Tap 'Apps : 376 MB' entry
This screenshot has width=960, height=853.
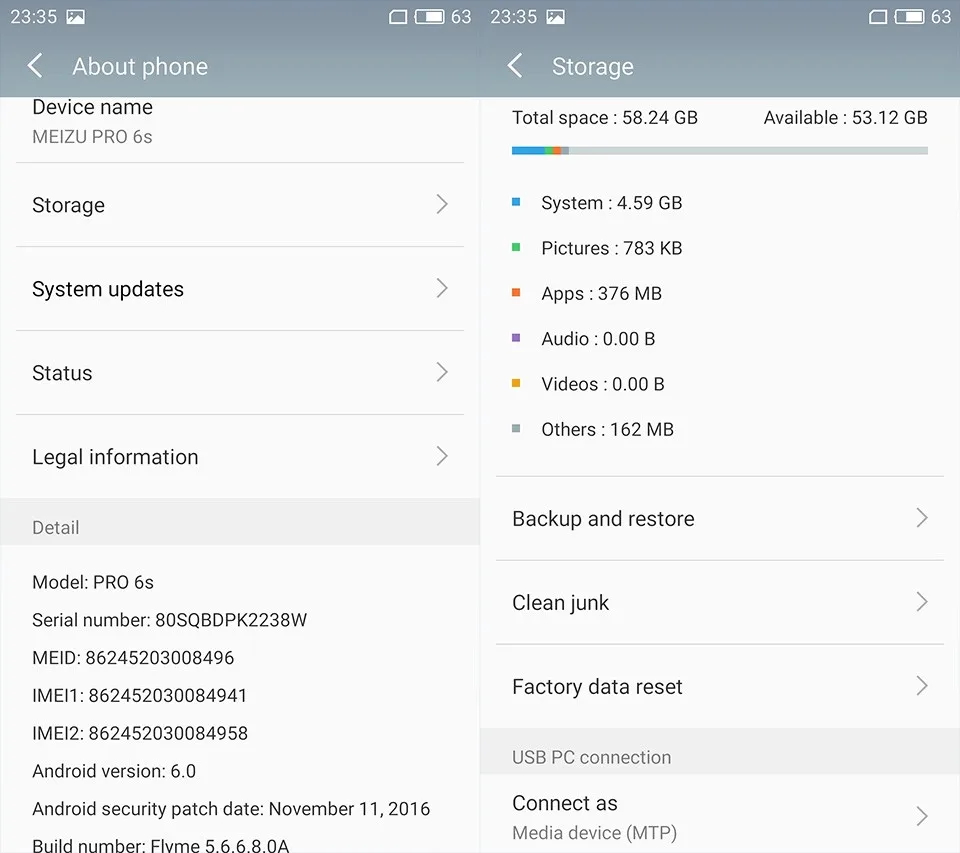pyautogui.click(x=601, y=293)
